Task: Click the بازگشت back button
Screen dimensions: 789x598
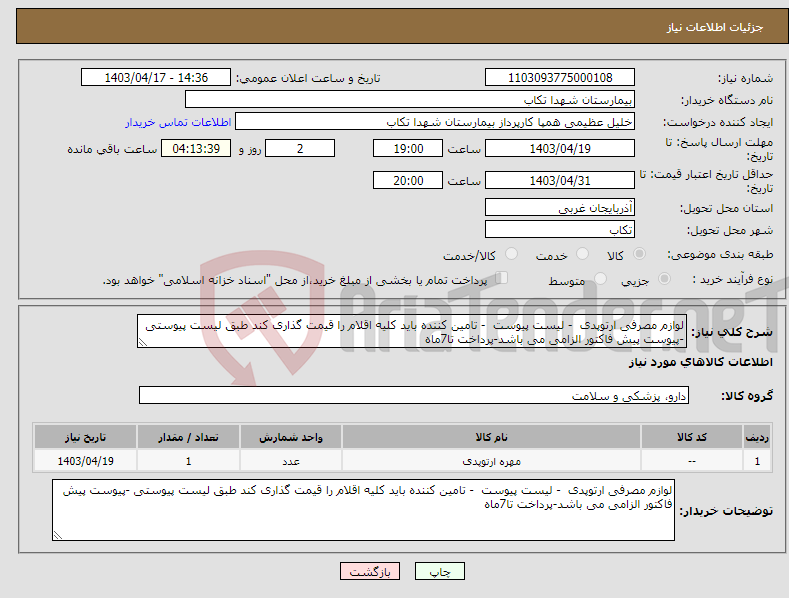Action: 370,571
